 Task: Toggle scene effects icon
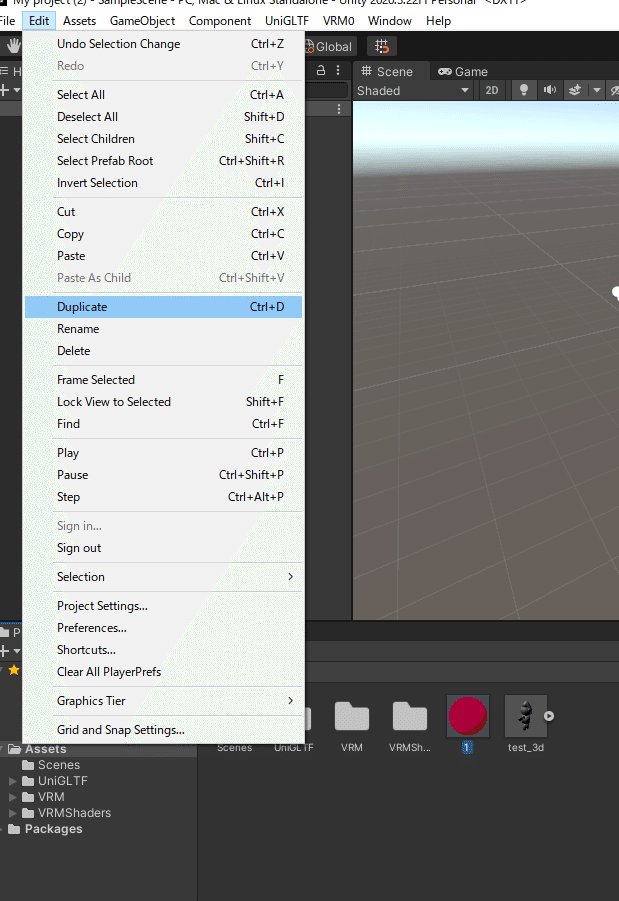[x=575, y=90]
